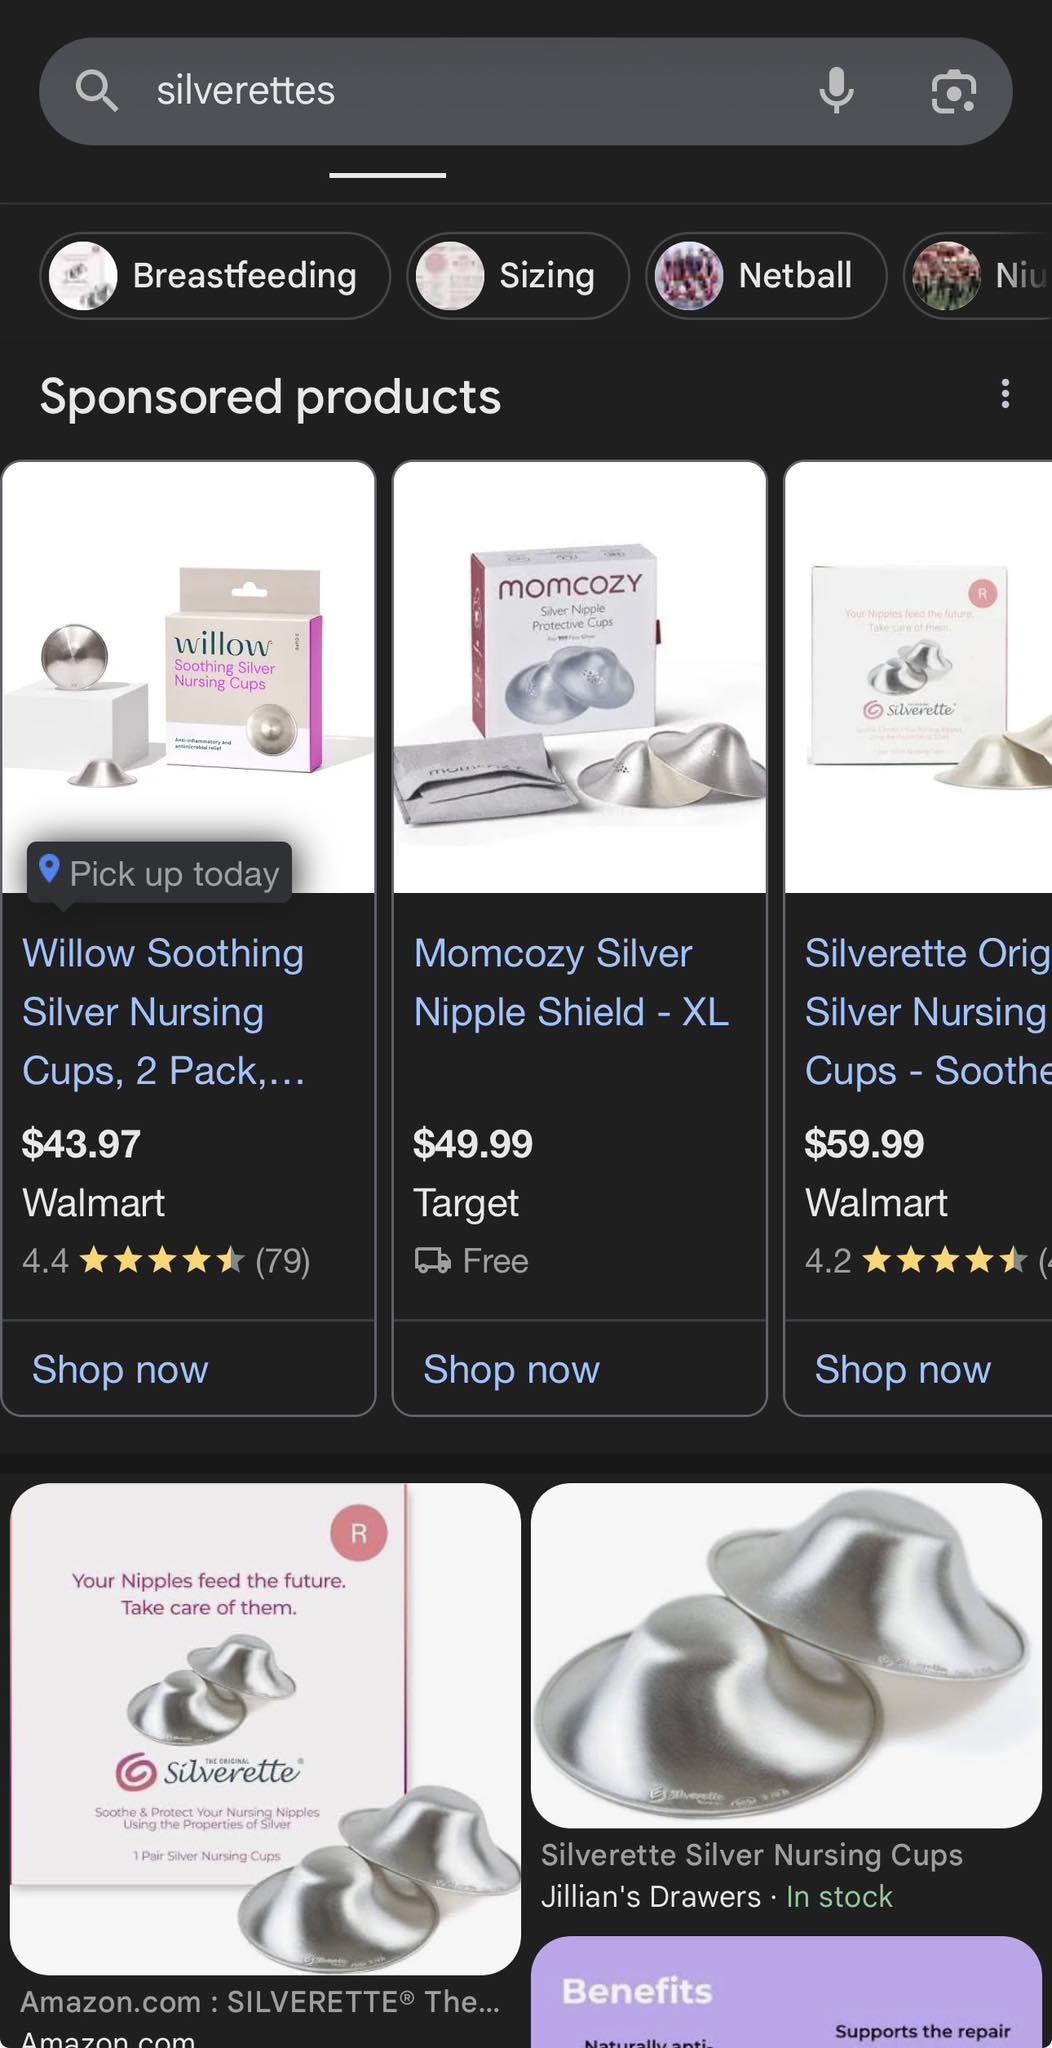Choose the Netball suggestion chip
The height and width of the screenshot is (2048, 1052).
click(x=766, y=276)
